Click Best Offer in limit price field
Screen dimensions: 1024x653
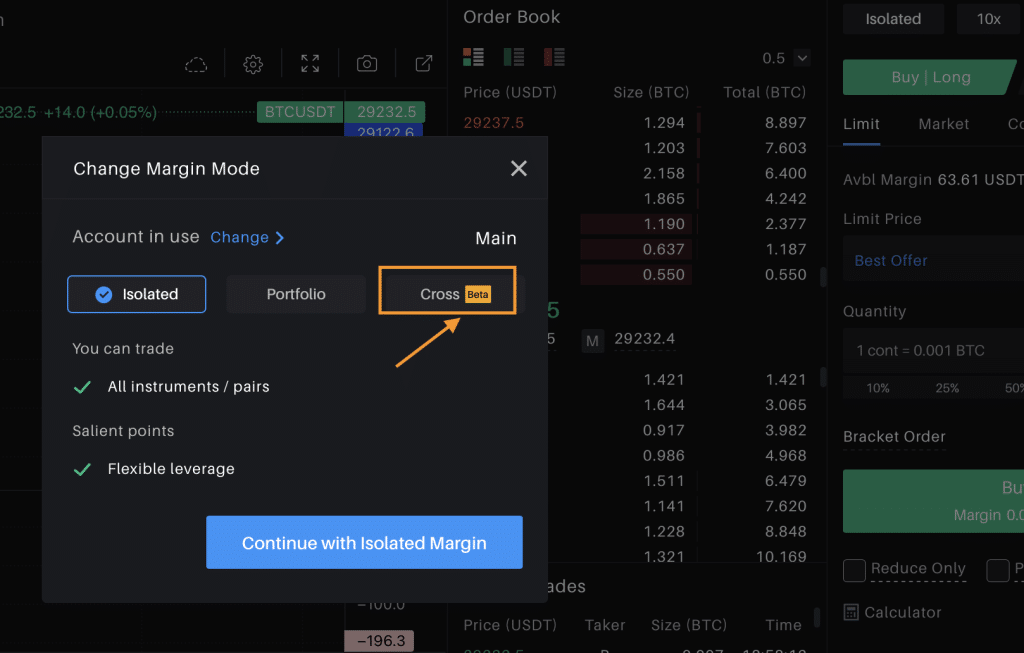point(891,261)
